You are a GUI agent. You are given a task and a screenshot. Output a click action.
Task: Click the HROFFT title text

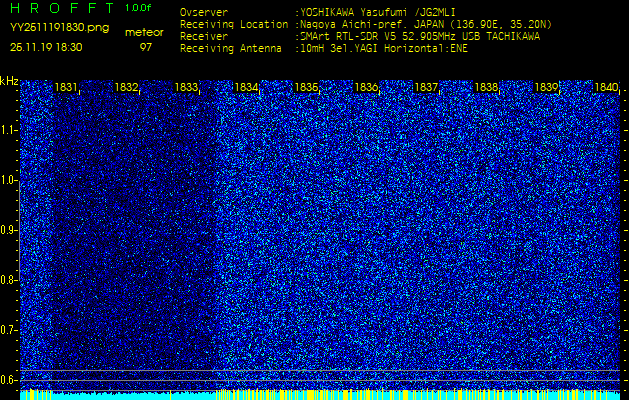pyautogui.click(x=62, y=8)
